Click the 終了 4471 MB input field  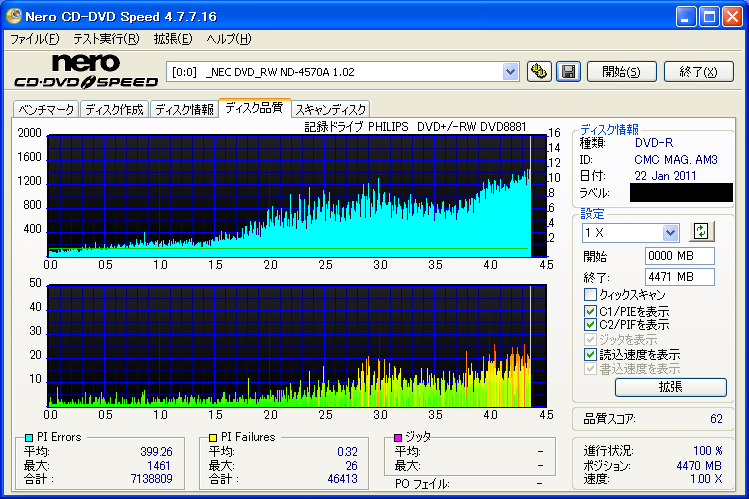680,277
